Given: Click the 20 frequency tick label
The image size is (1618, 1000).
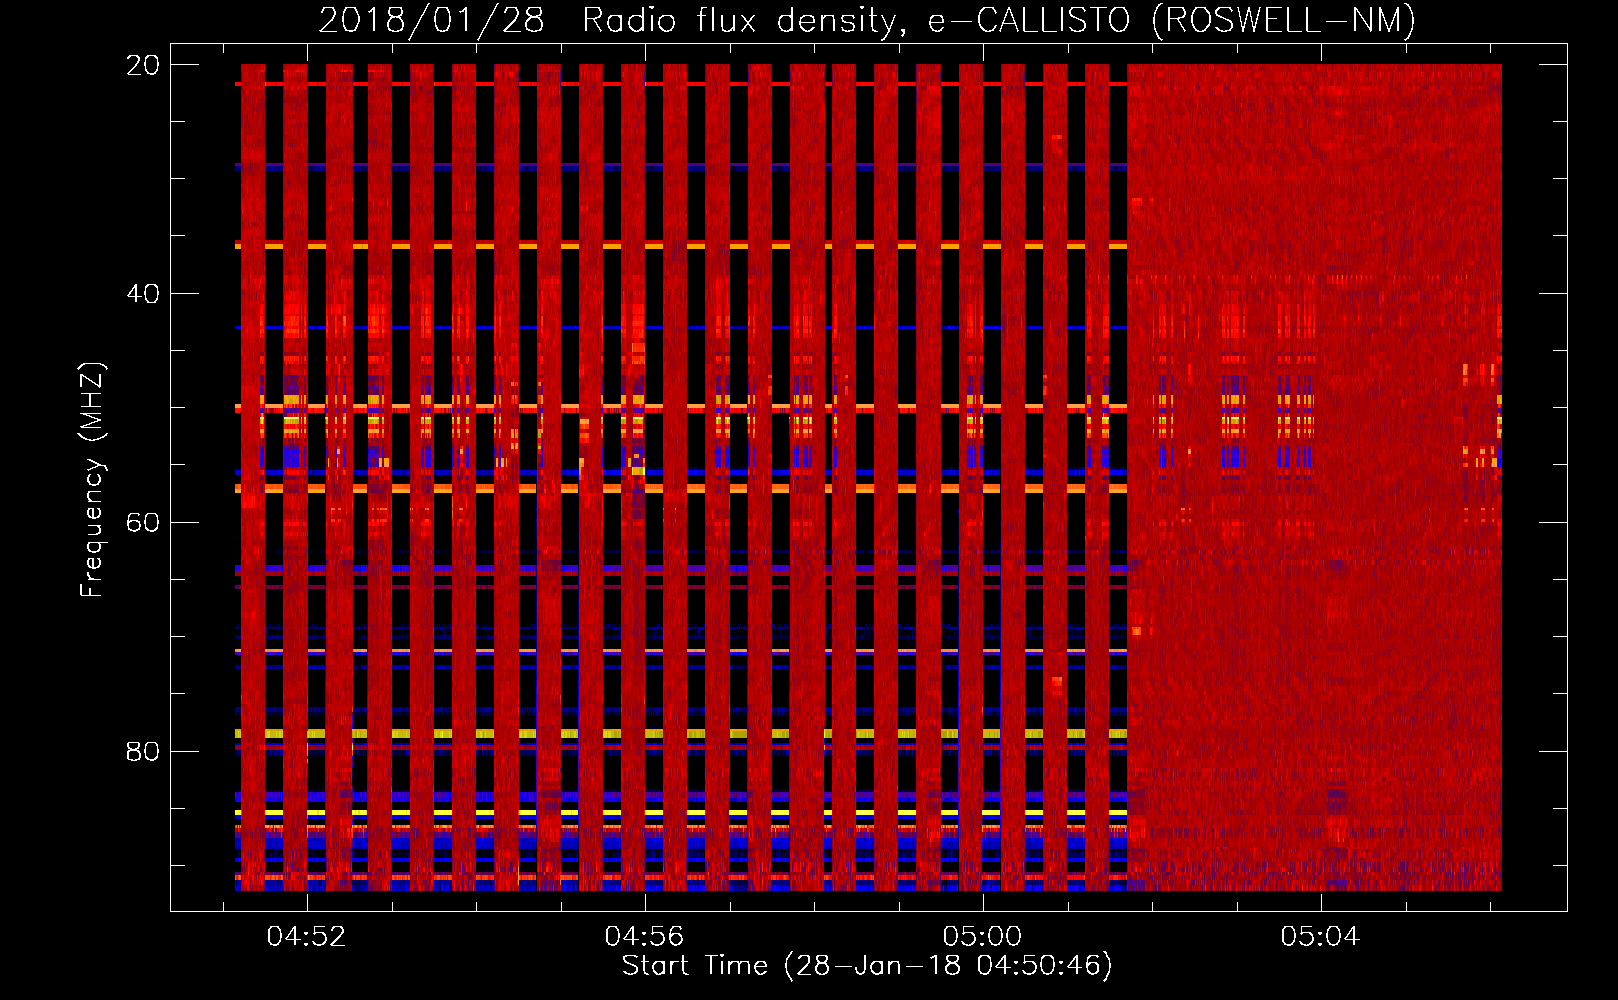Looking at the screenshot, I should point(143,65).
